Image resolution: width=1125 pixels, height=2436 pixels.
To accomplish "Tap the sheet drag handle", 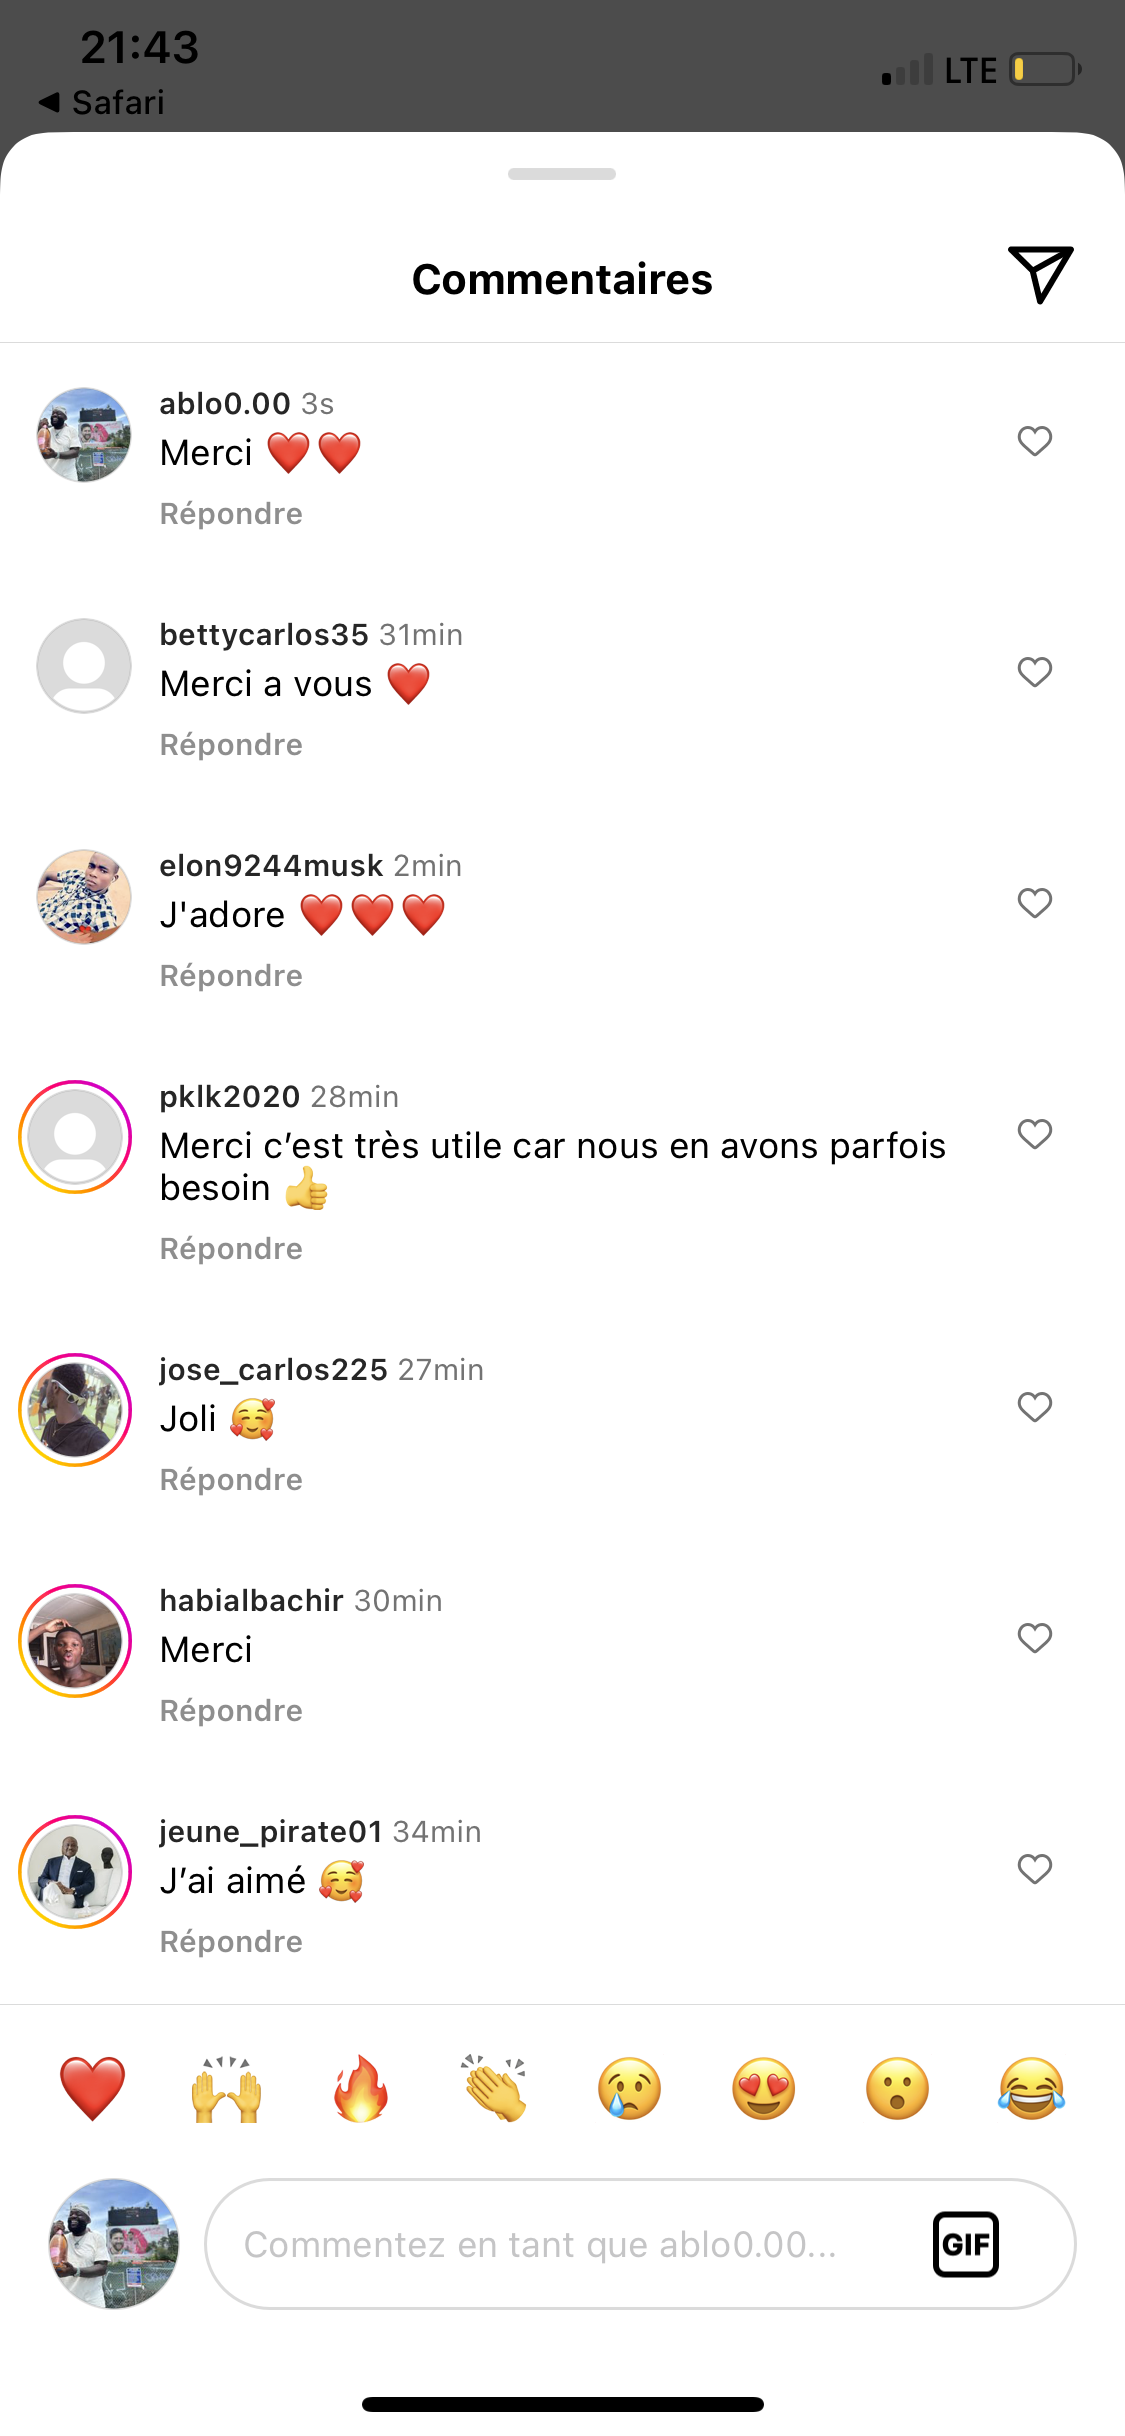I will click(x=562, y=174).
